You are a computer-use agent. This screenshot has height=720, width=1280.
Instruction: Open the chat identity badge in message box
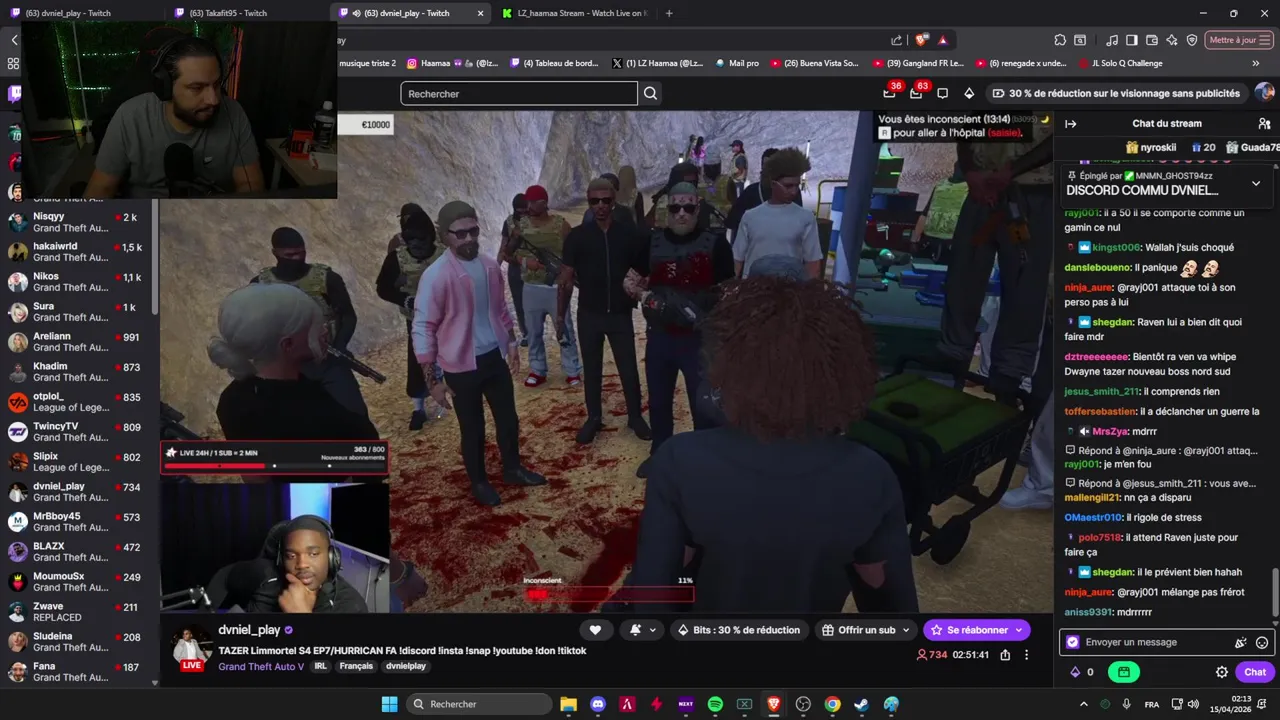point(1073,643)
